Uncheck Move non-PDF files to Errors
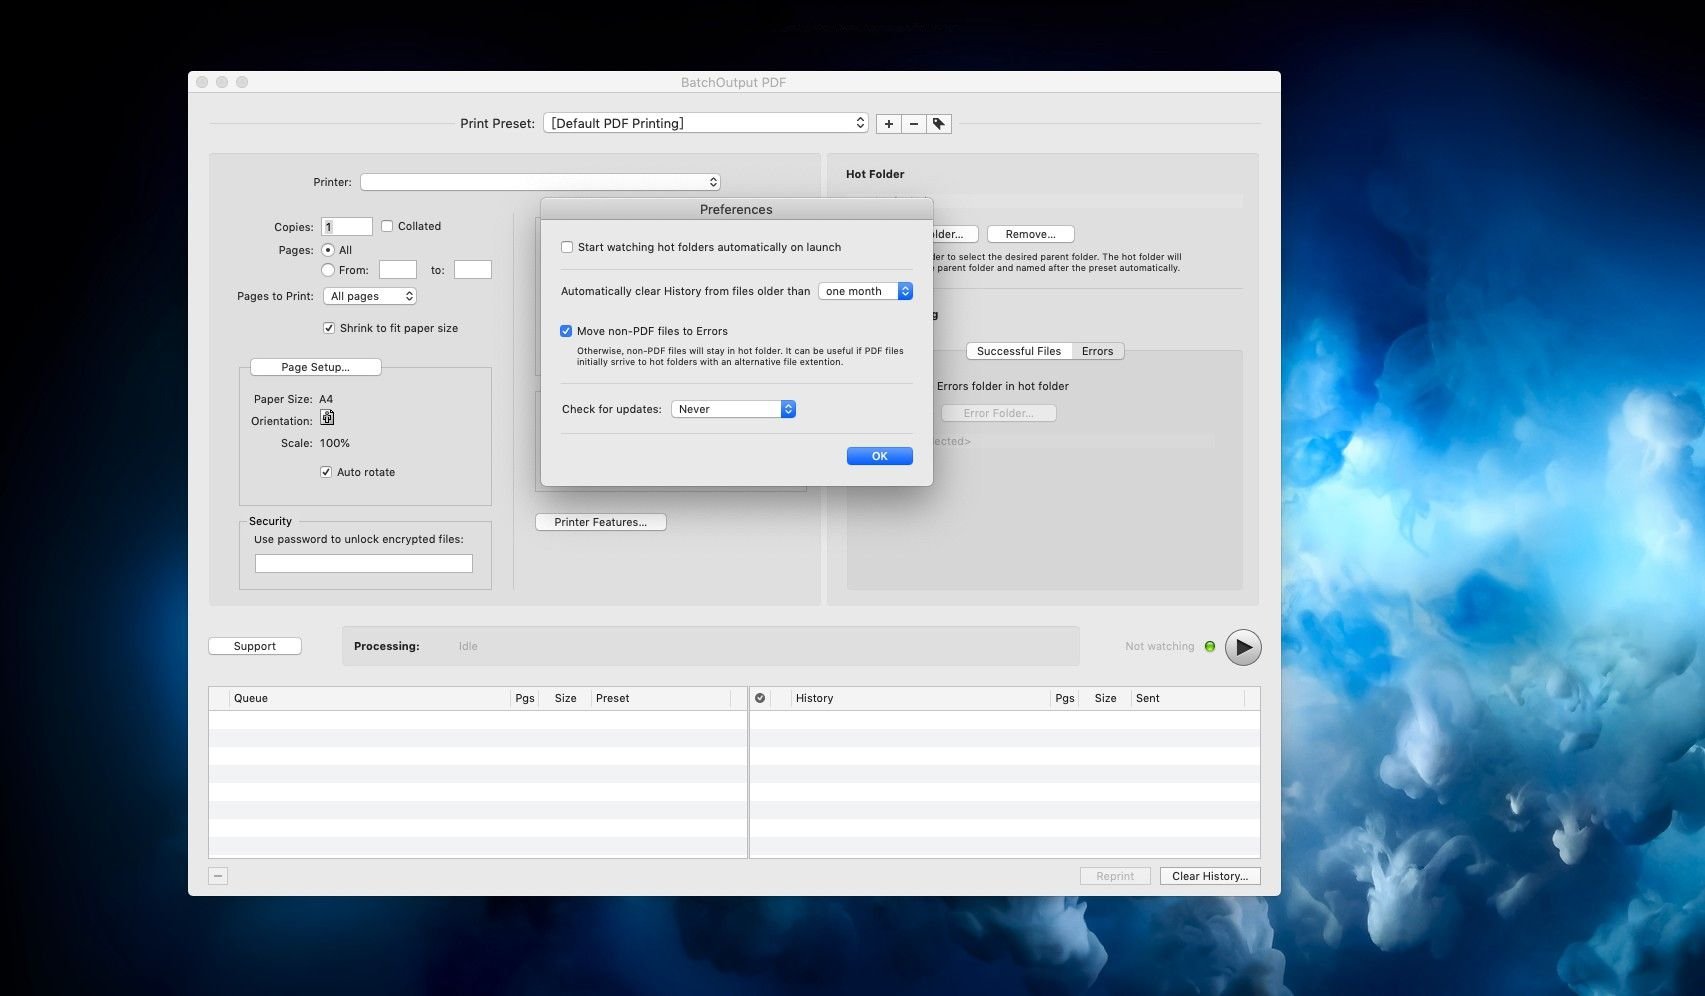Screen dimensions: 1705x996 pyautogui.click(x=566, y=331)
